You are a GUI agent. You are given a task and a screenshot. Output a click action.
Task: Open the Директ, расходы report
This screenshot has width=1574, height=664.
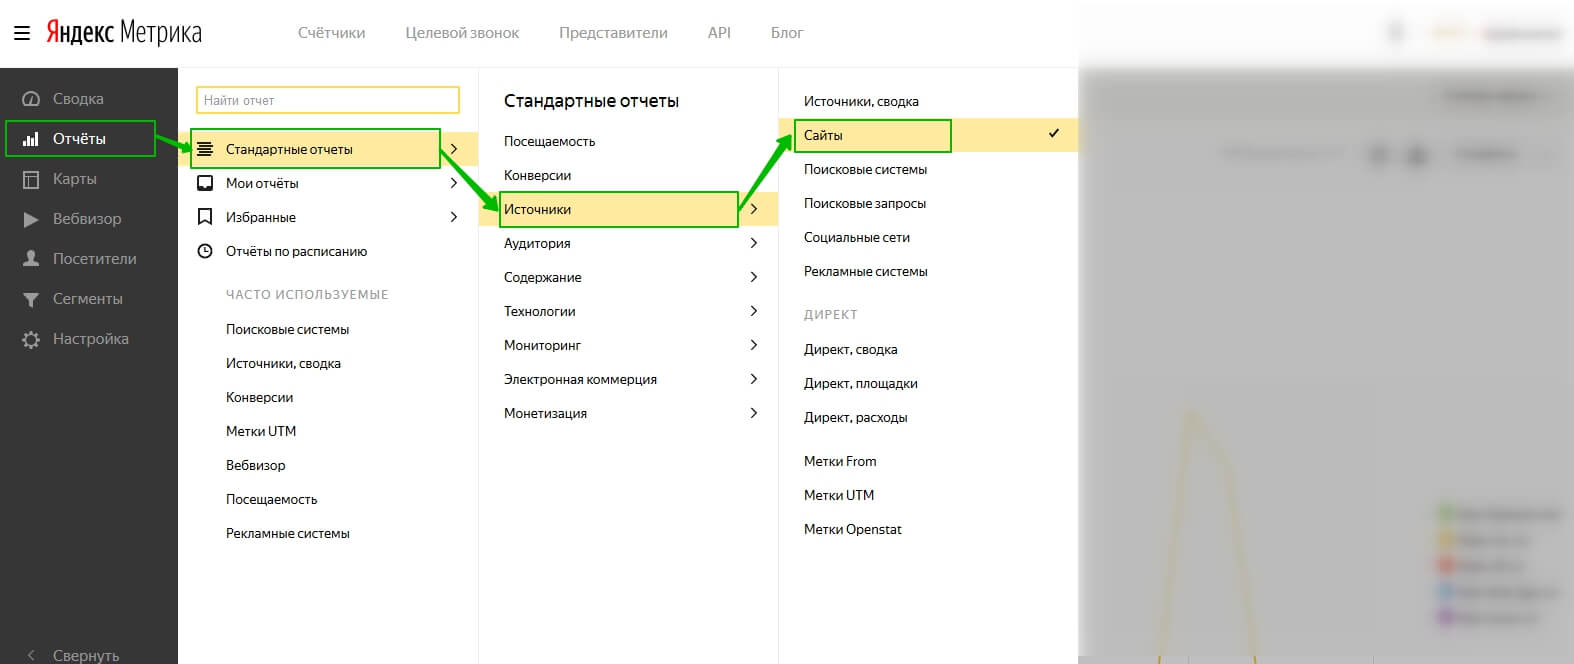click(856, 417)
